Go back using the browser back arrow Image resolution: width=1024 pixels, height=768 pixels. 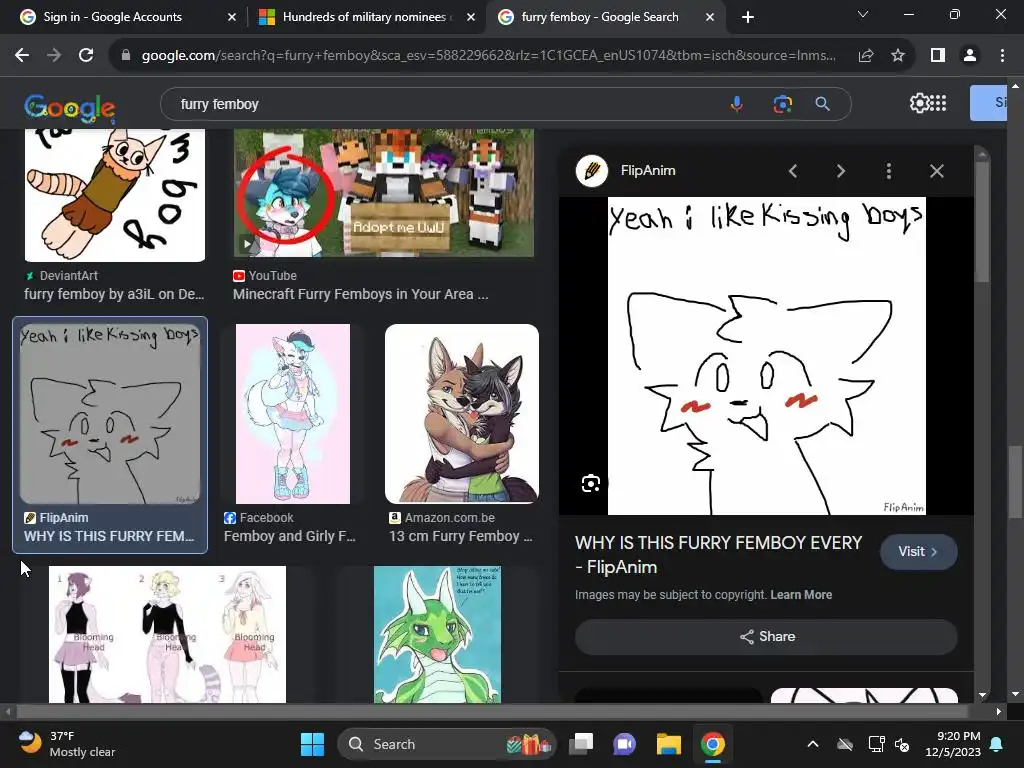22,56
